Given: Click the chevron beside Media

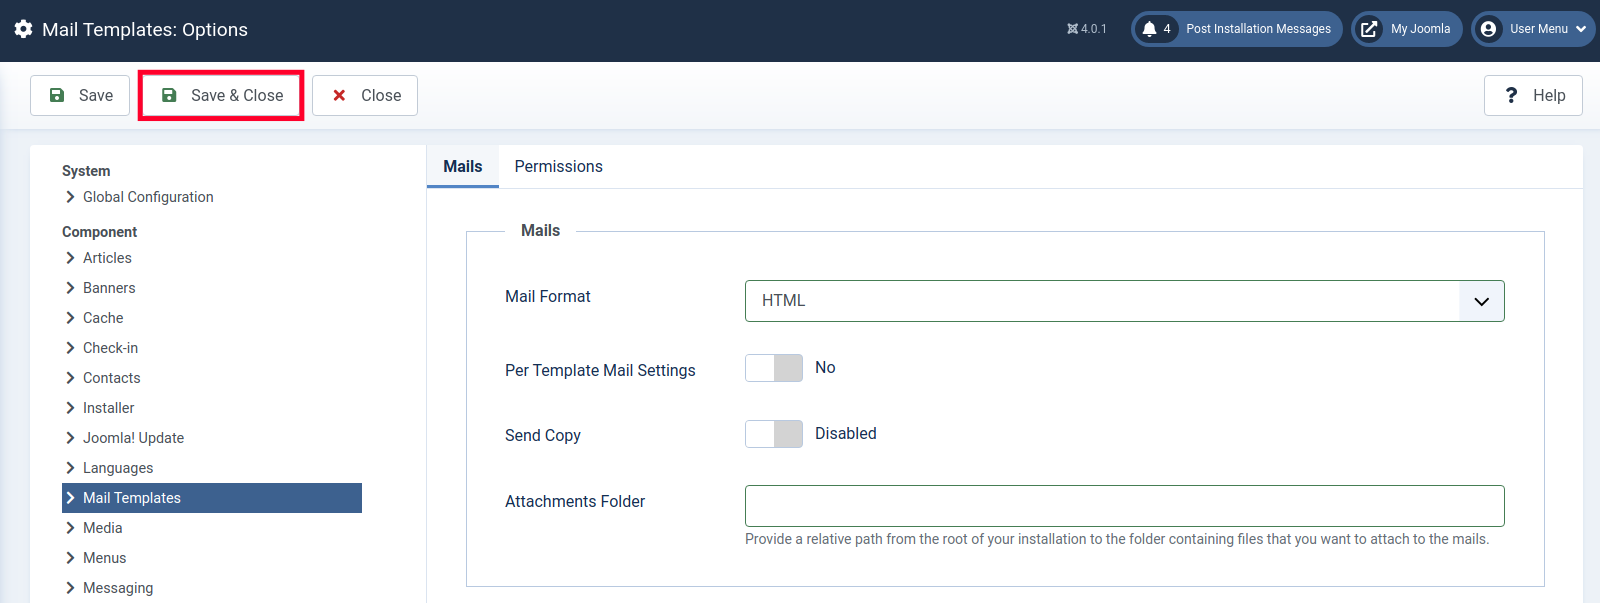Looking at the screenshot, I should point(70,528).
